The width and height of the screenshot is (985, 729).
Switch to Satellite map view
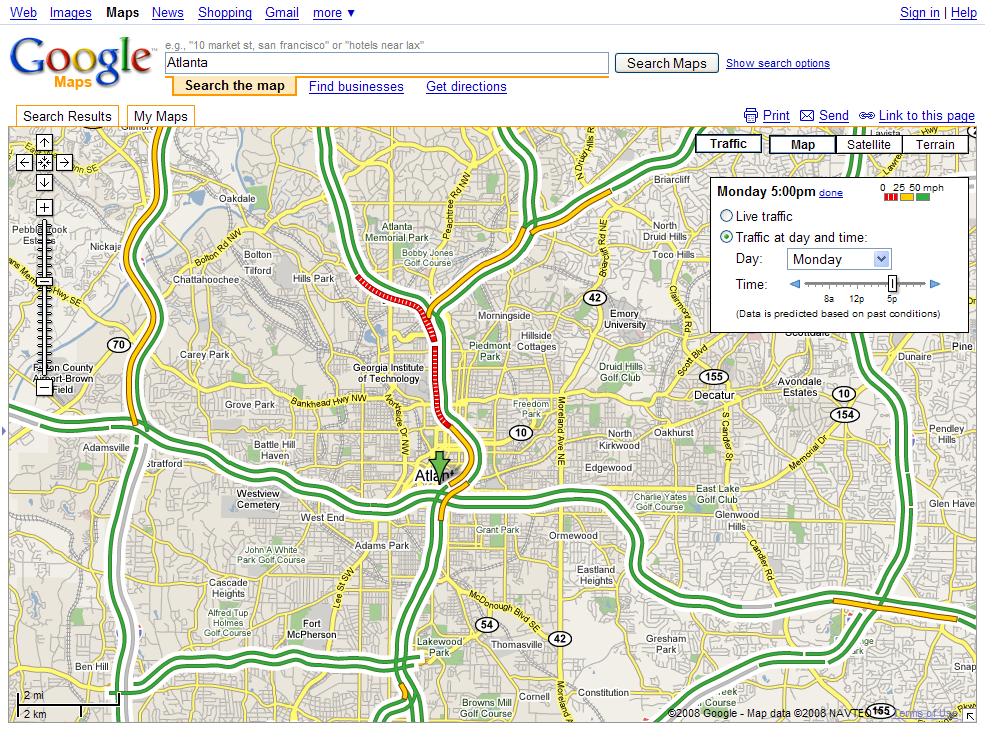(868, 144)
